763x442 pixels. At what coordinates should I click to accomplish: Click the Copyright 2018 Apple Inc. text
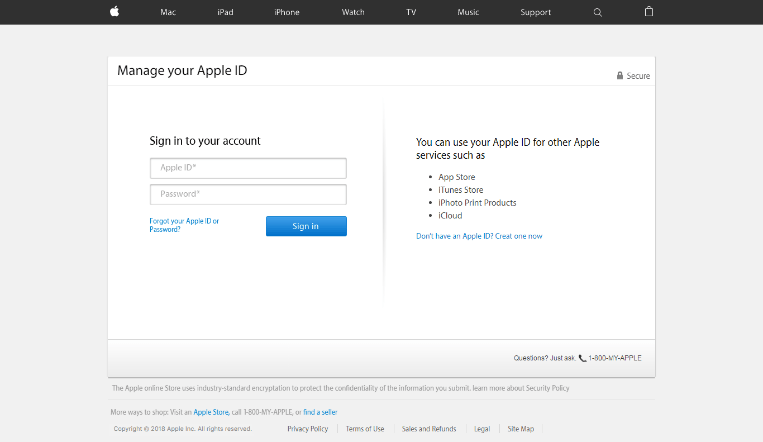point(182,429)
